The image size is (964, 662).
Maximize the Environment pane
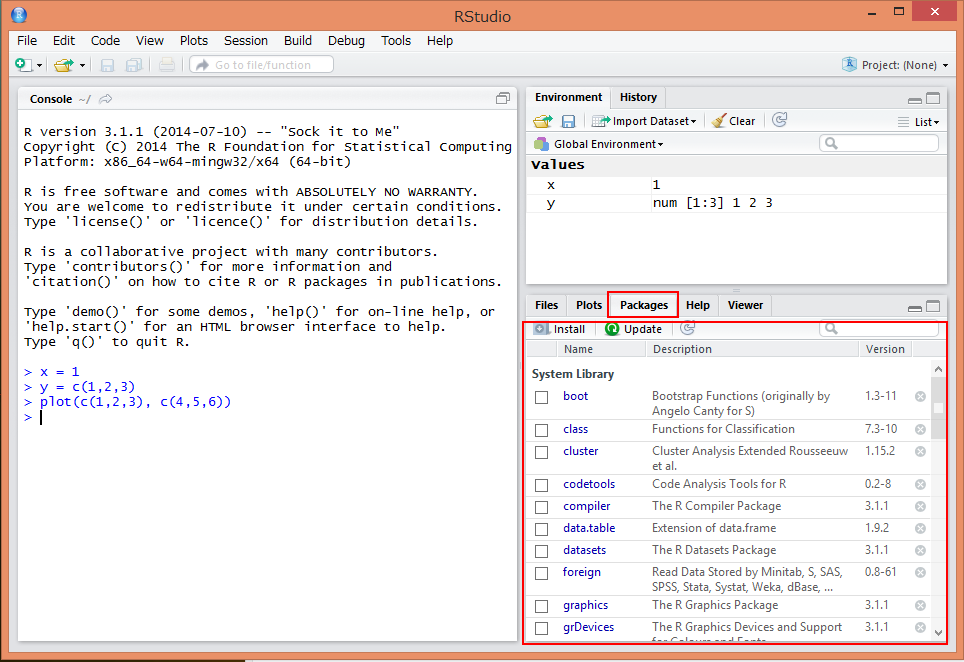point(933,98)
